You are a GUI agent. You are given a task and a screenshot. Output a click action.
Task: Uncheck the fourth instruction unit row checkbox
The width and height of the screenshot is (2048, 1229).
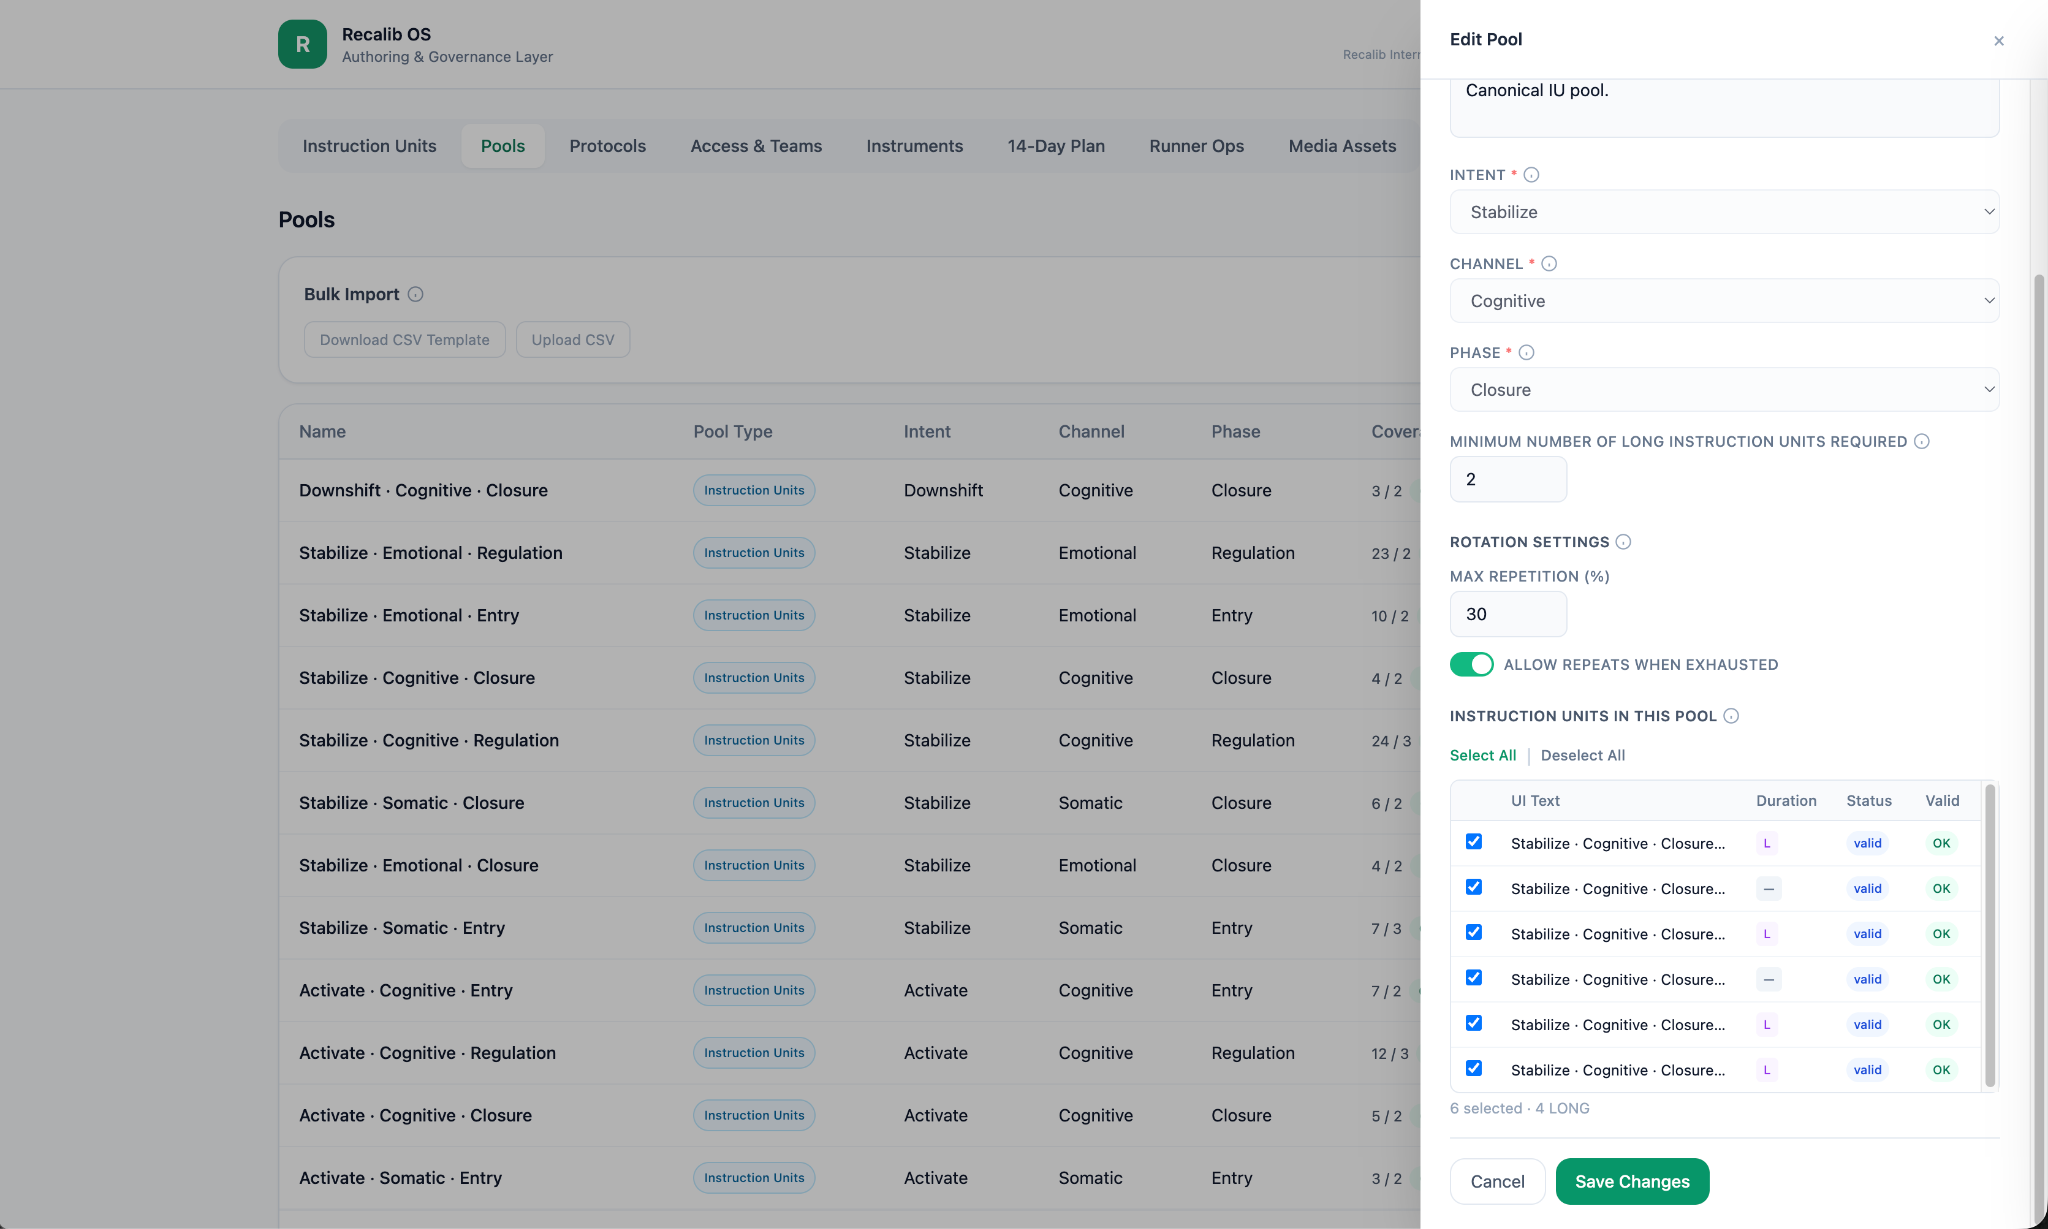[1474, 978]
